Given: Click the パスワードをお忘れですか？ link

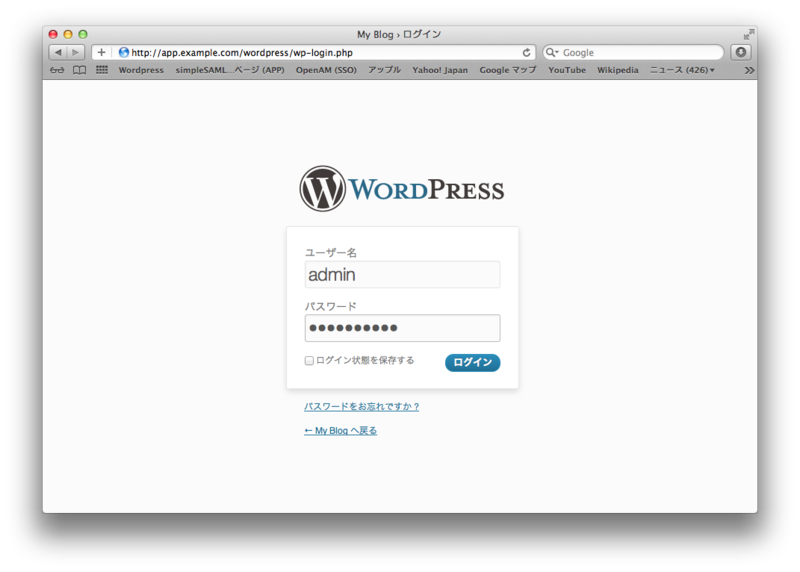Looking at the screenshot, I should (362, 407).
